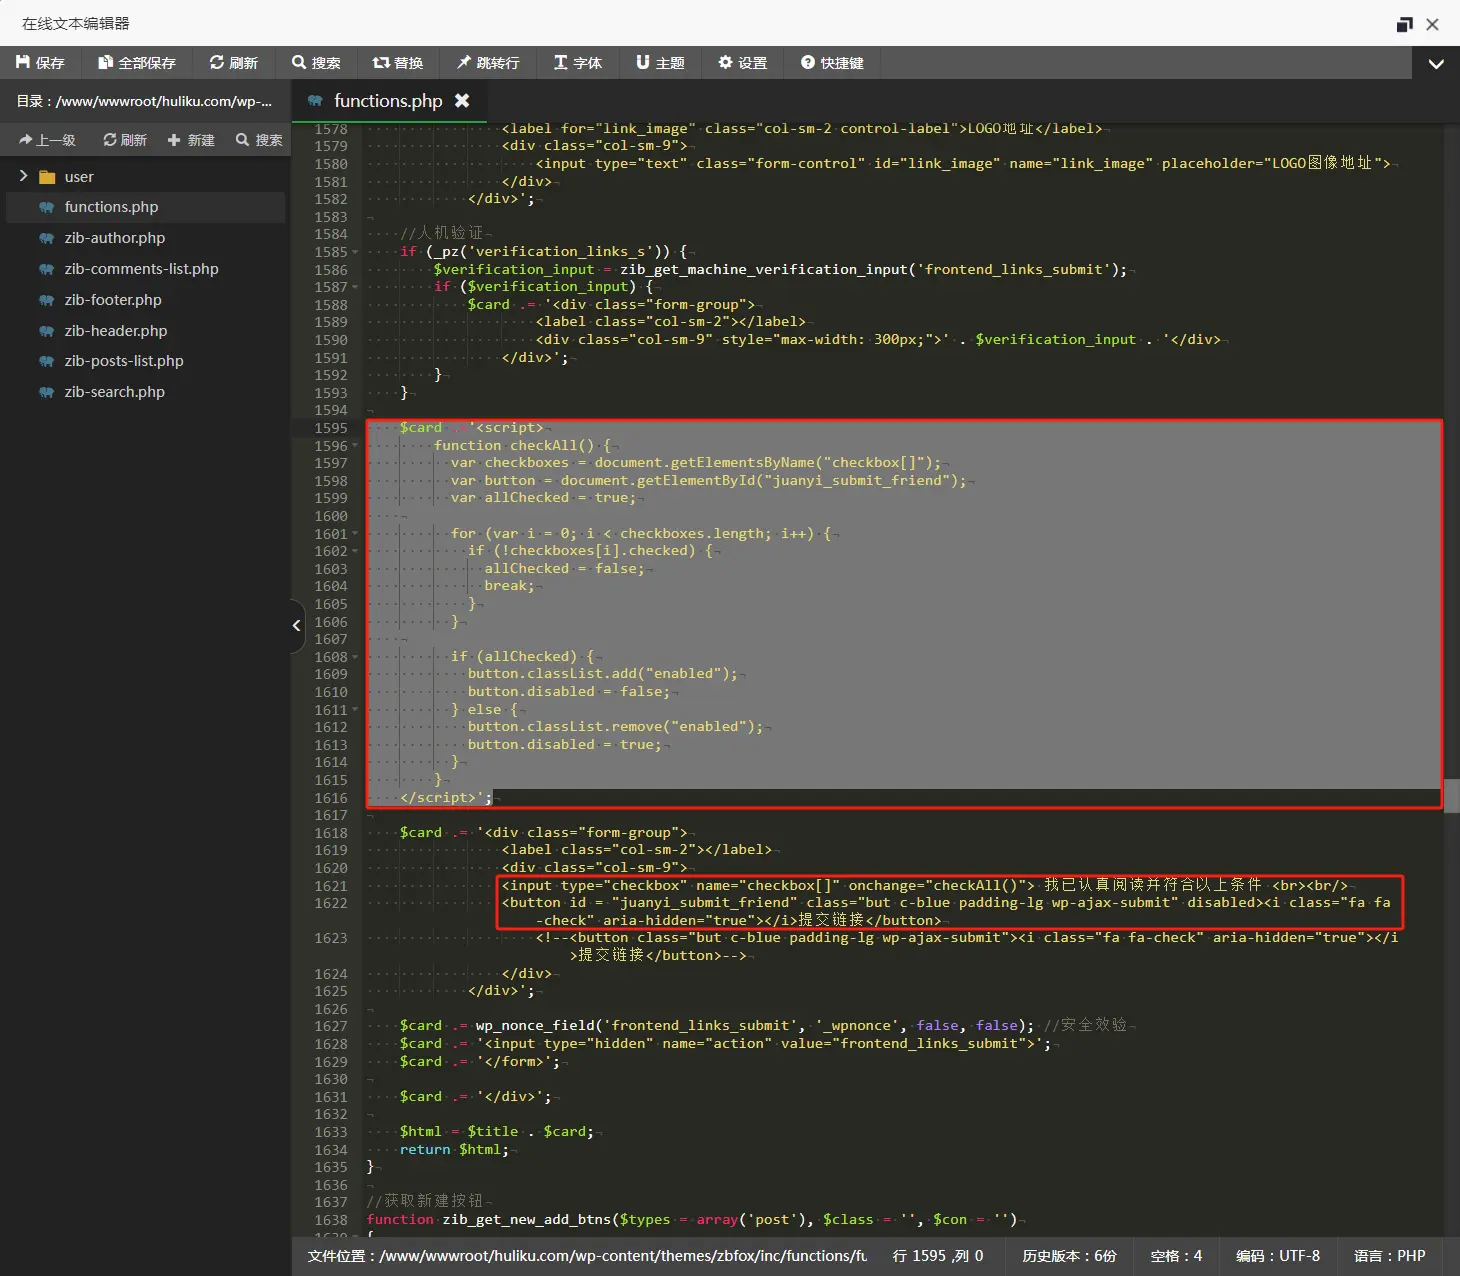Show keyboard shortcuts (快捷键) help
1460x1276 pixels.
(x=832, y=63)
